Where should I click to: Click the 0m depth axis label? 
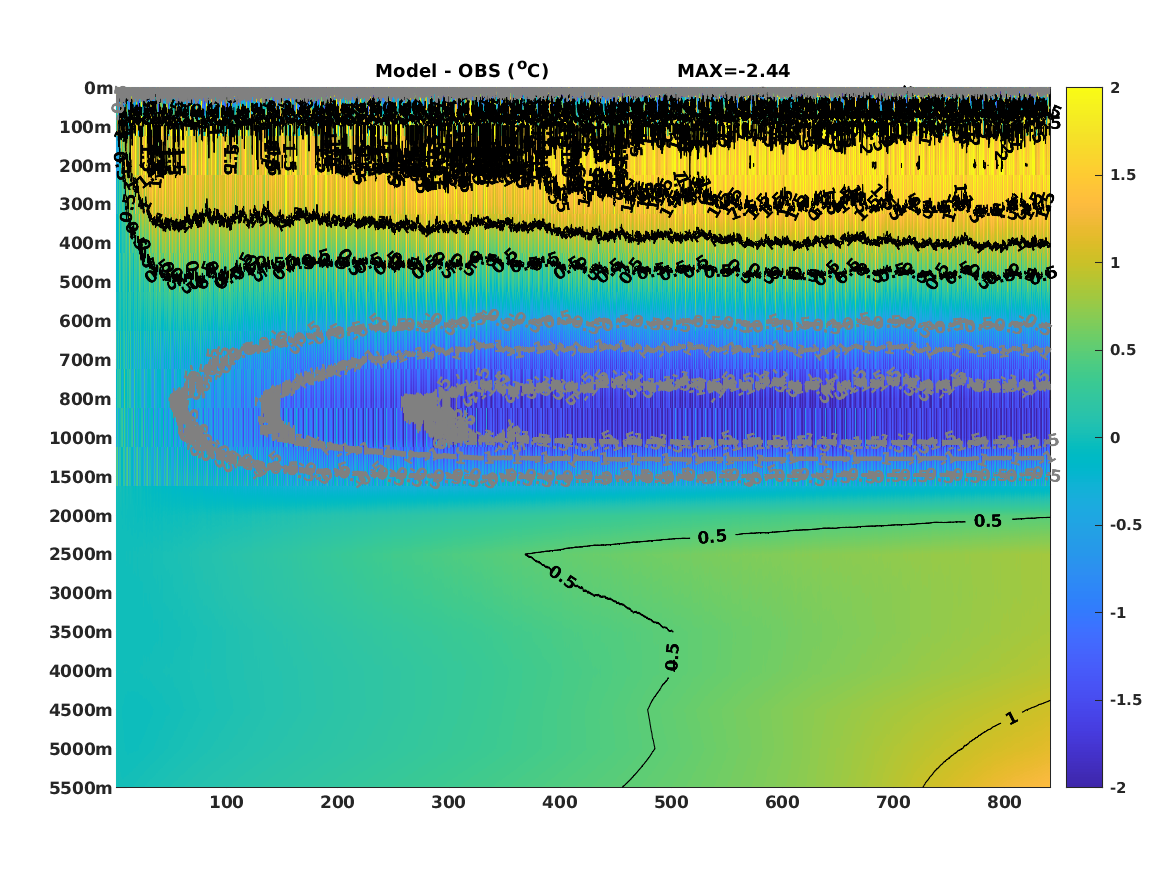click(x=98, y=88)
